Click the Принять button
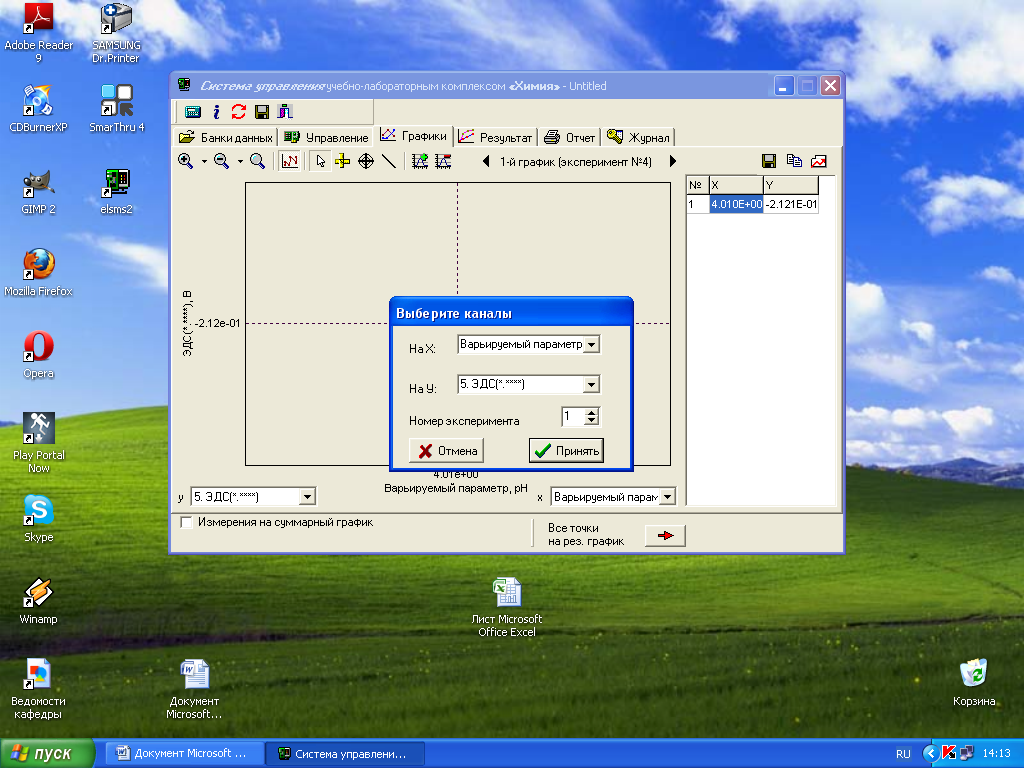Viewport: 1024px width, 768px height. pyautogui.click(x=566, y=451)
